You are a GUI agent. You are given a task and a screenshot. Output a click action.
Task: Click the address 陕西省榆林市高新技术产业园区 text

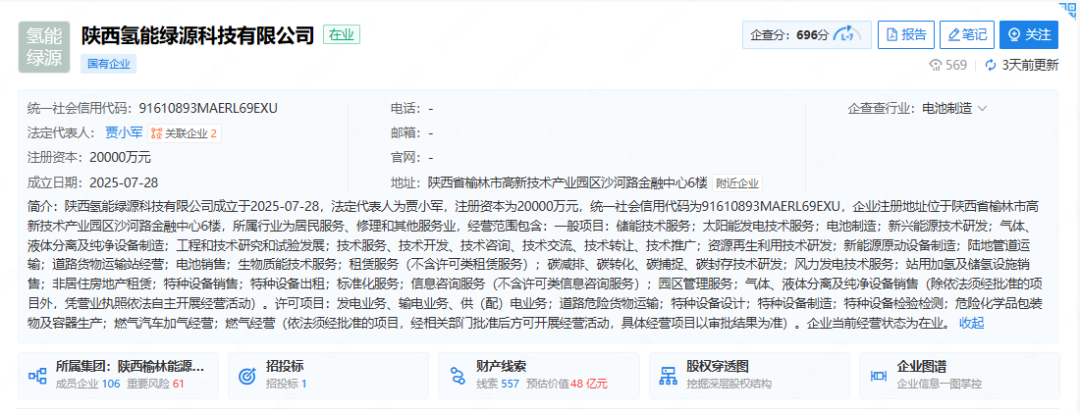click(x=567, y=182)
